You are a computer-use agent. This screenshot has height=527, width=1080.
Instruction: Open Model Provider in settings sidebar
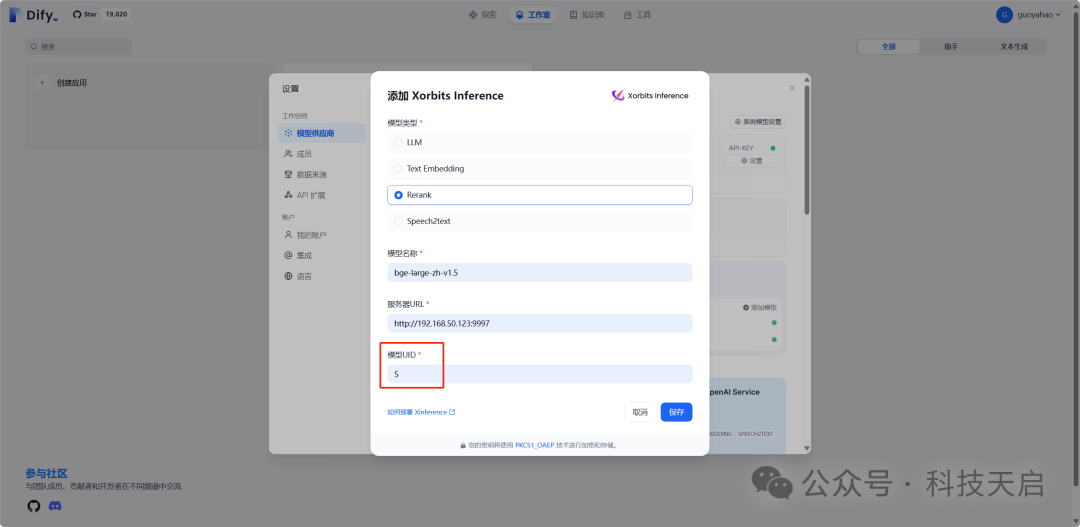tap(322, 133)
